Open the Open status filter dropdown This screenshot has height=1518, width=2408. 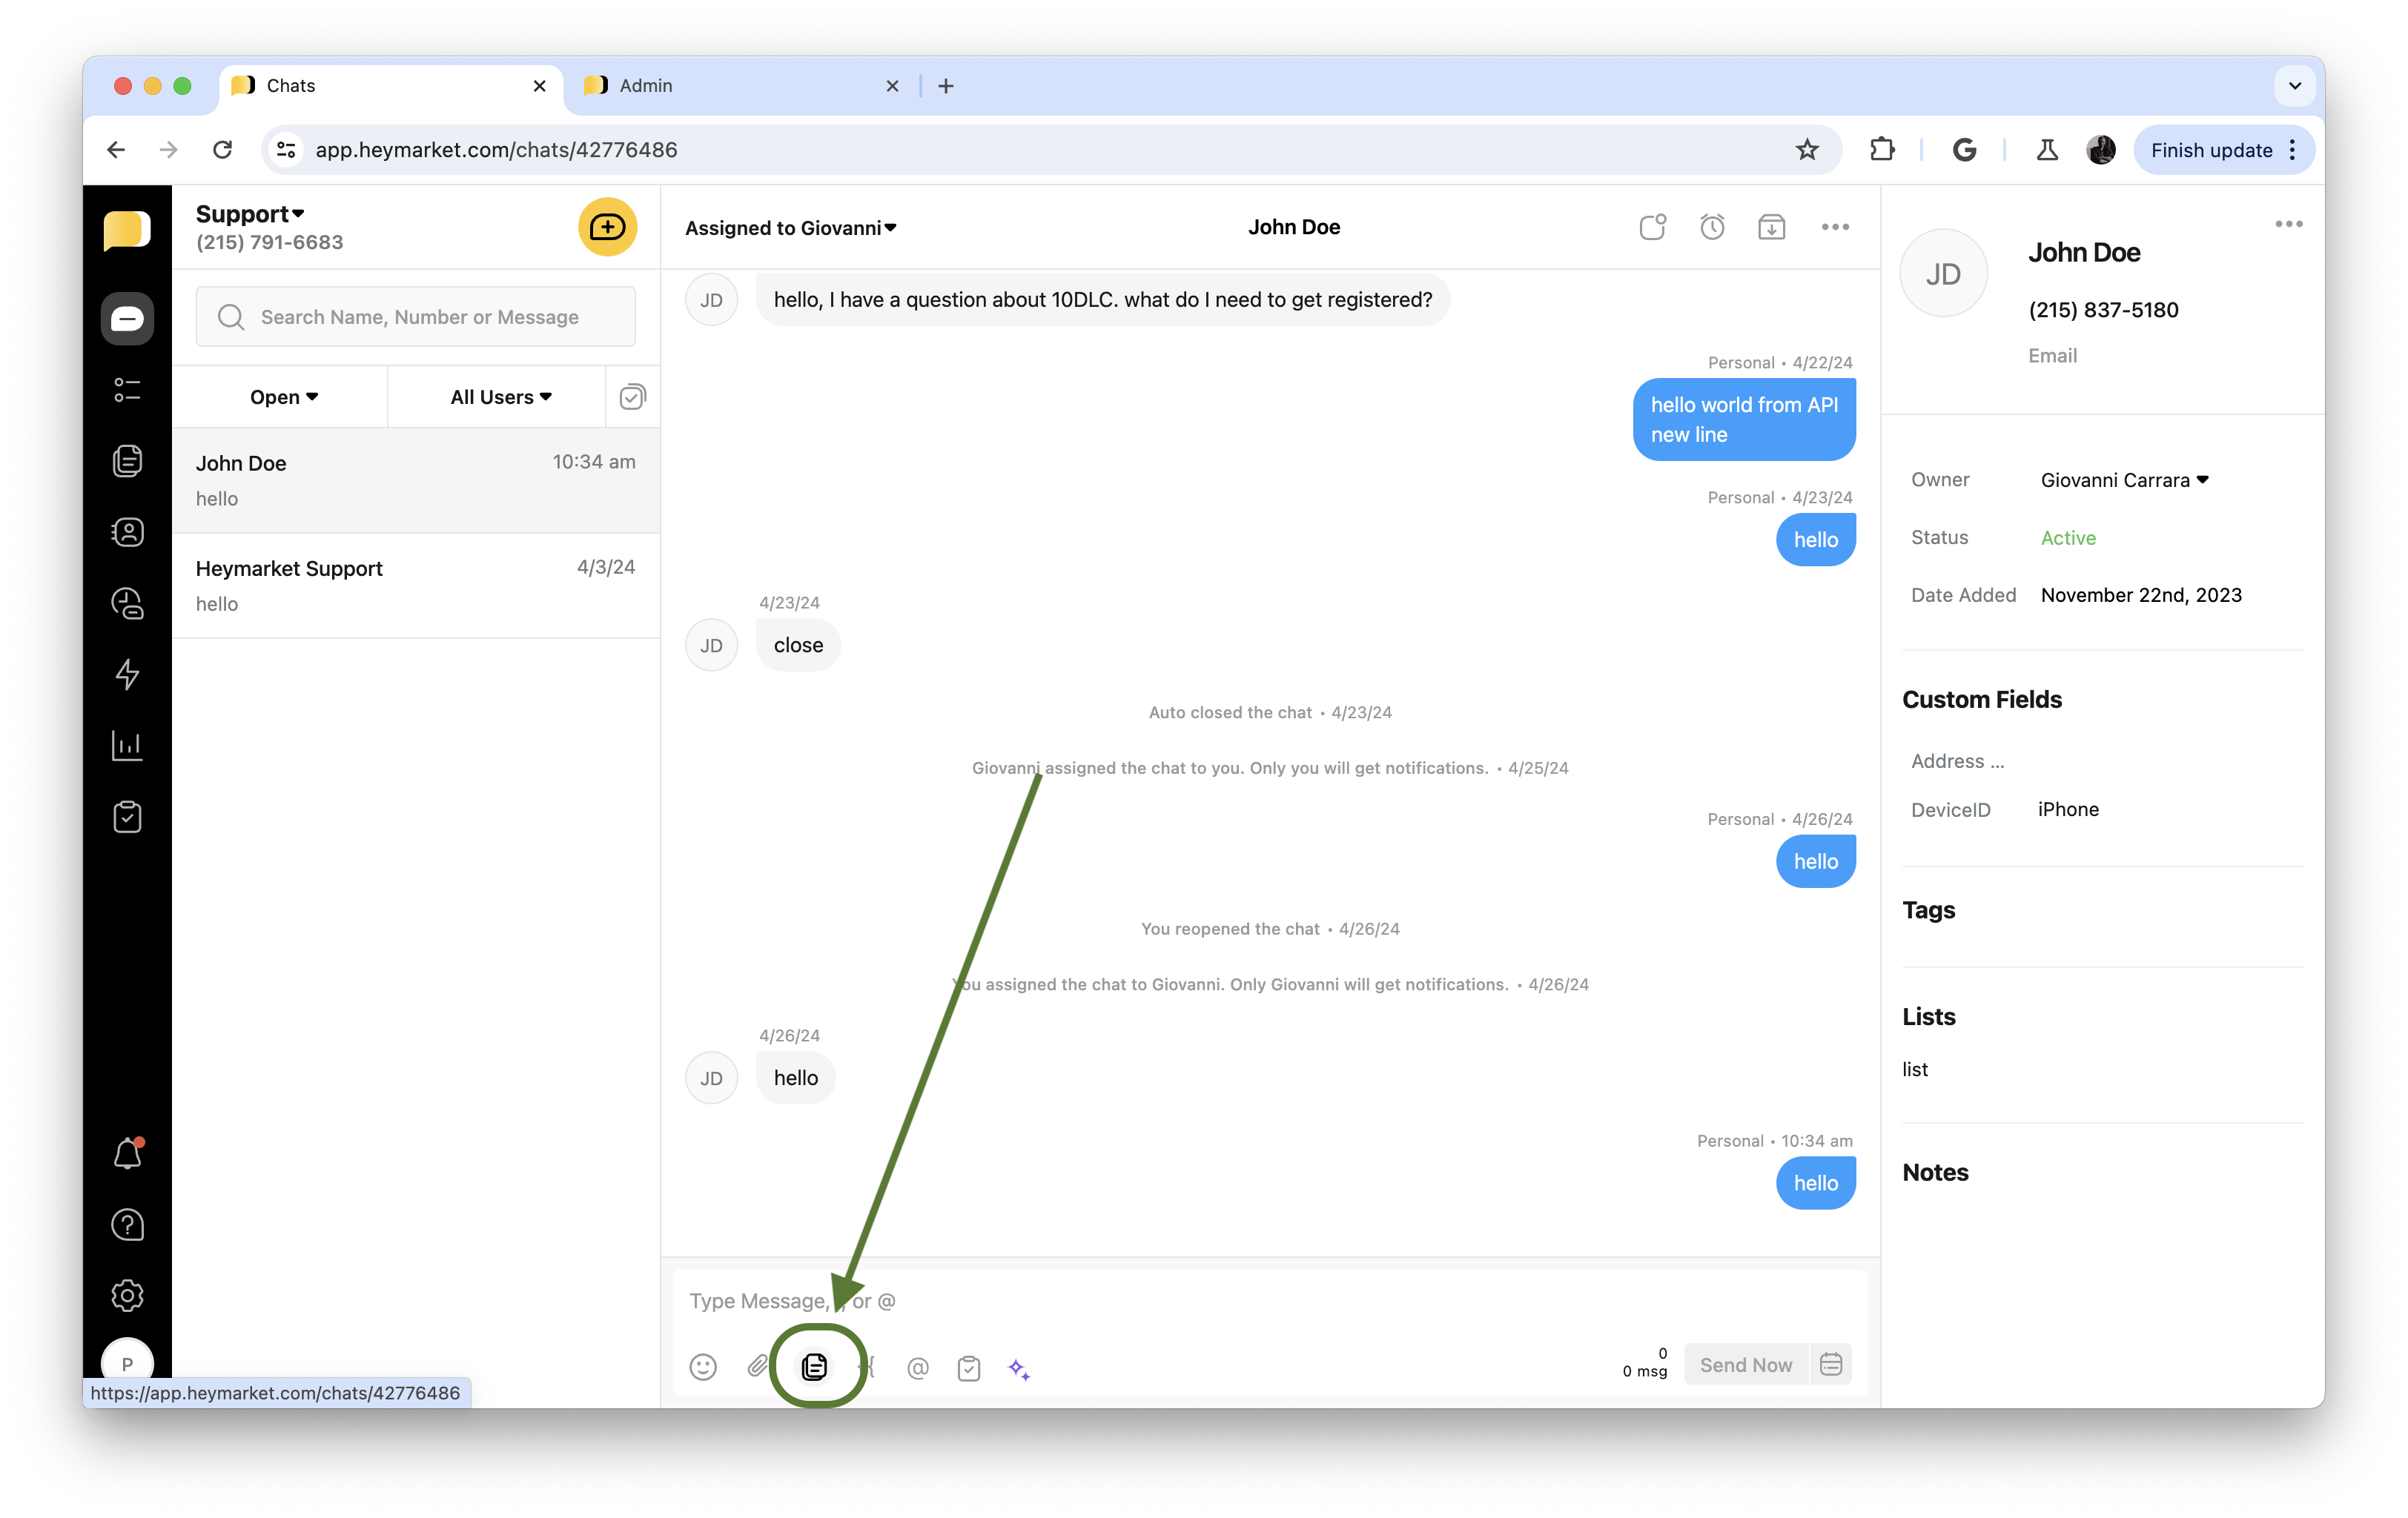[283, 397]
